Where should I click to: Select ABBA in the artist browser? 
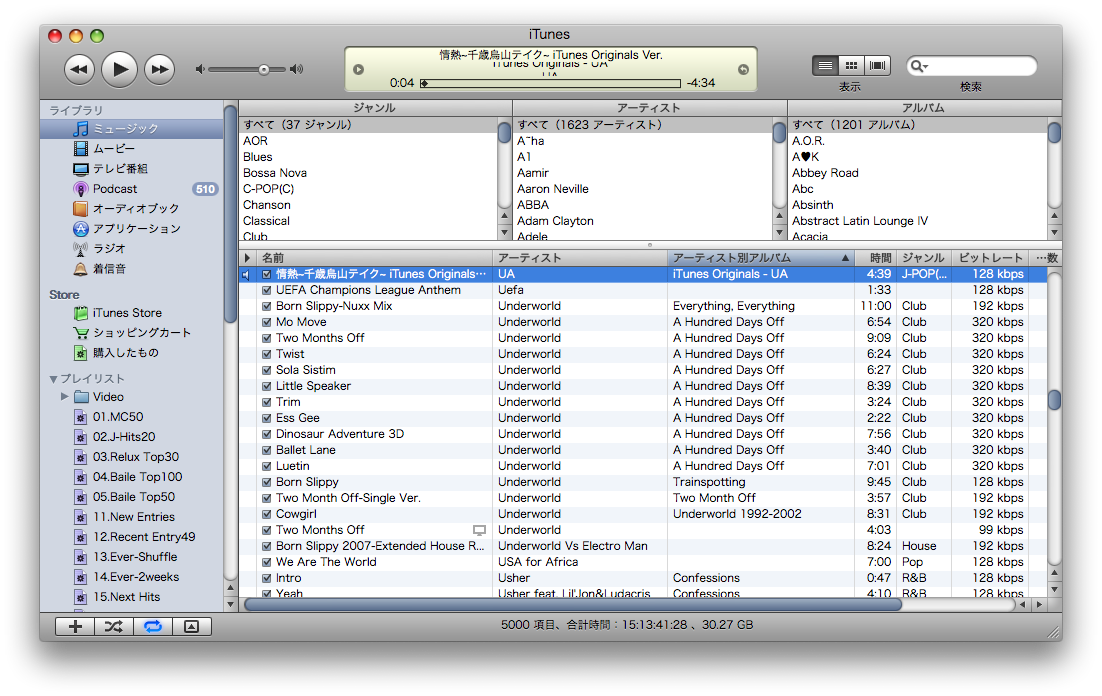coord(642,205)
